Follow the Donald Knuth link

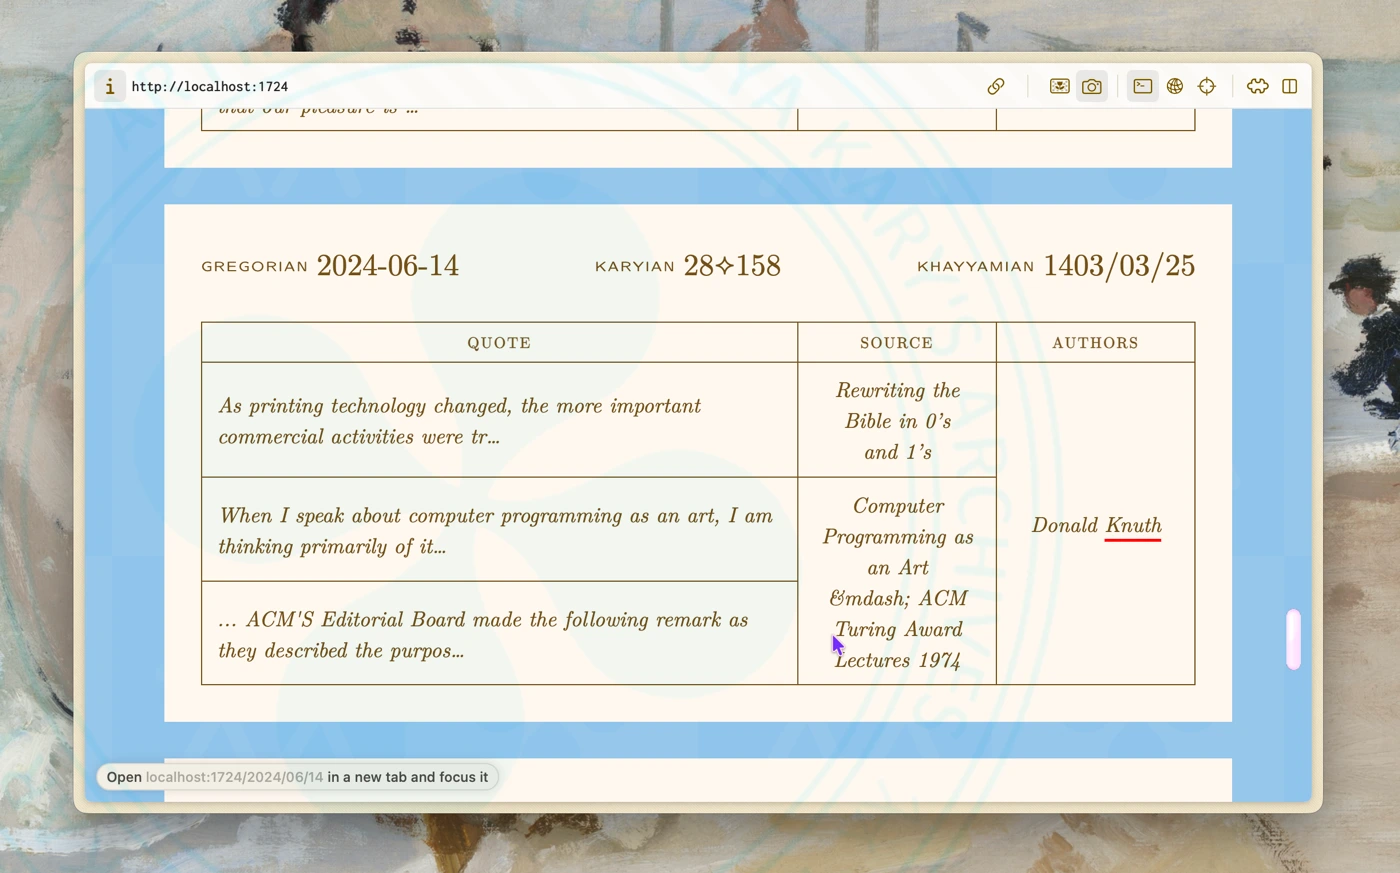[1096, 525]
